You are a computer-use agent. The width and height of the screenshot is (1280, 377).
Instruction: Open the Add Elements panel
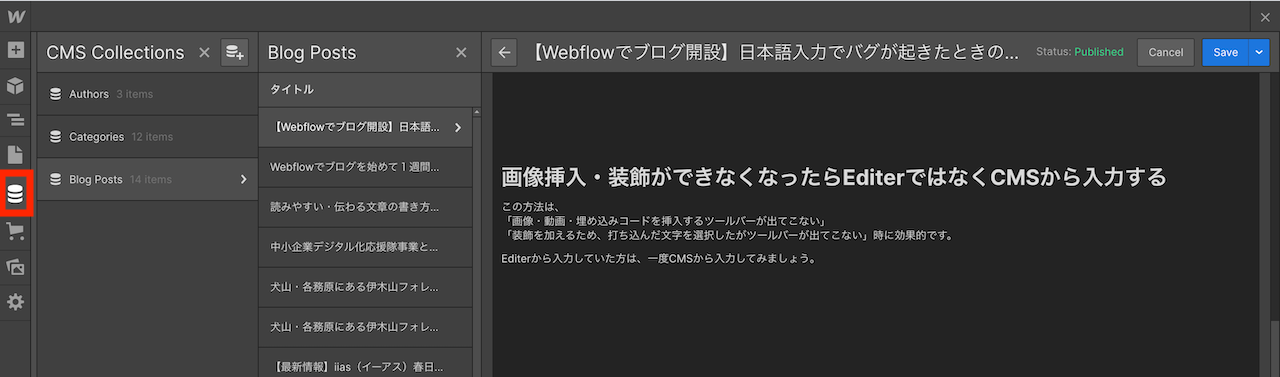pyautogui.click(x=15, y=49)
